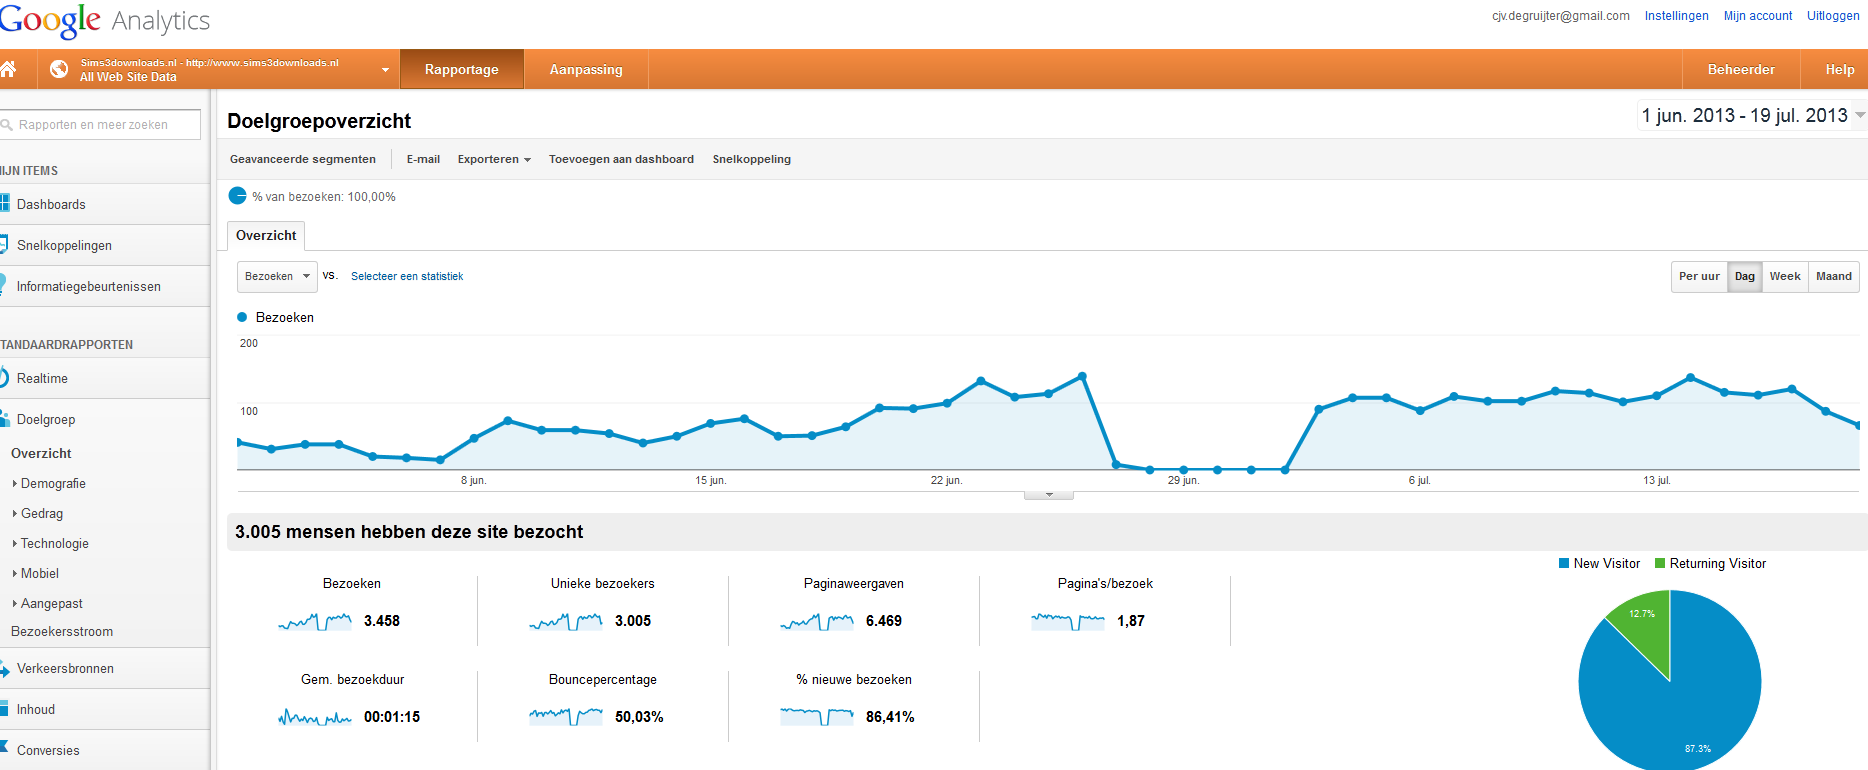Click Toevoegen aan dashboard
Screen dimensions: 1868x770
pyautogui.click(x=621, y=159)
